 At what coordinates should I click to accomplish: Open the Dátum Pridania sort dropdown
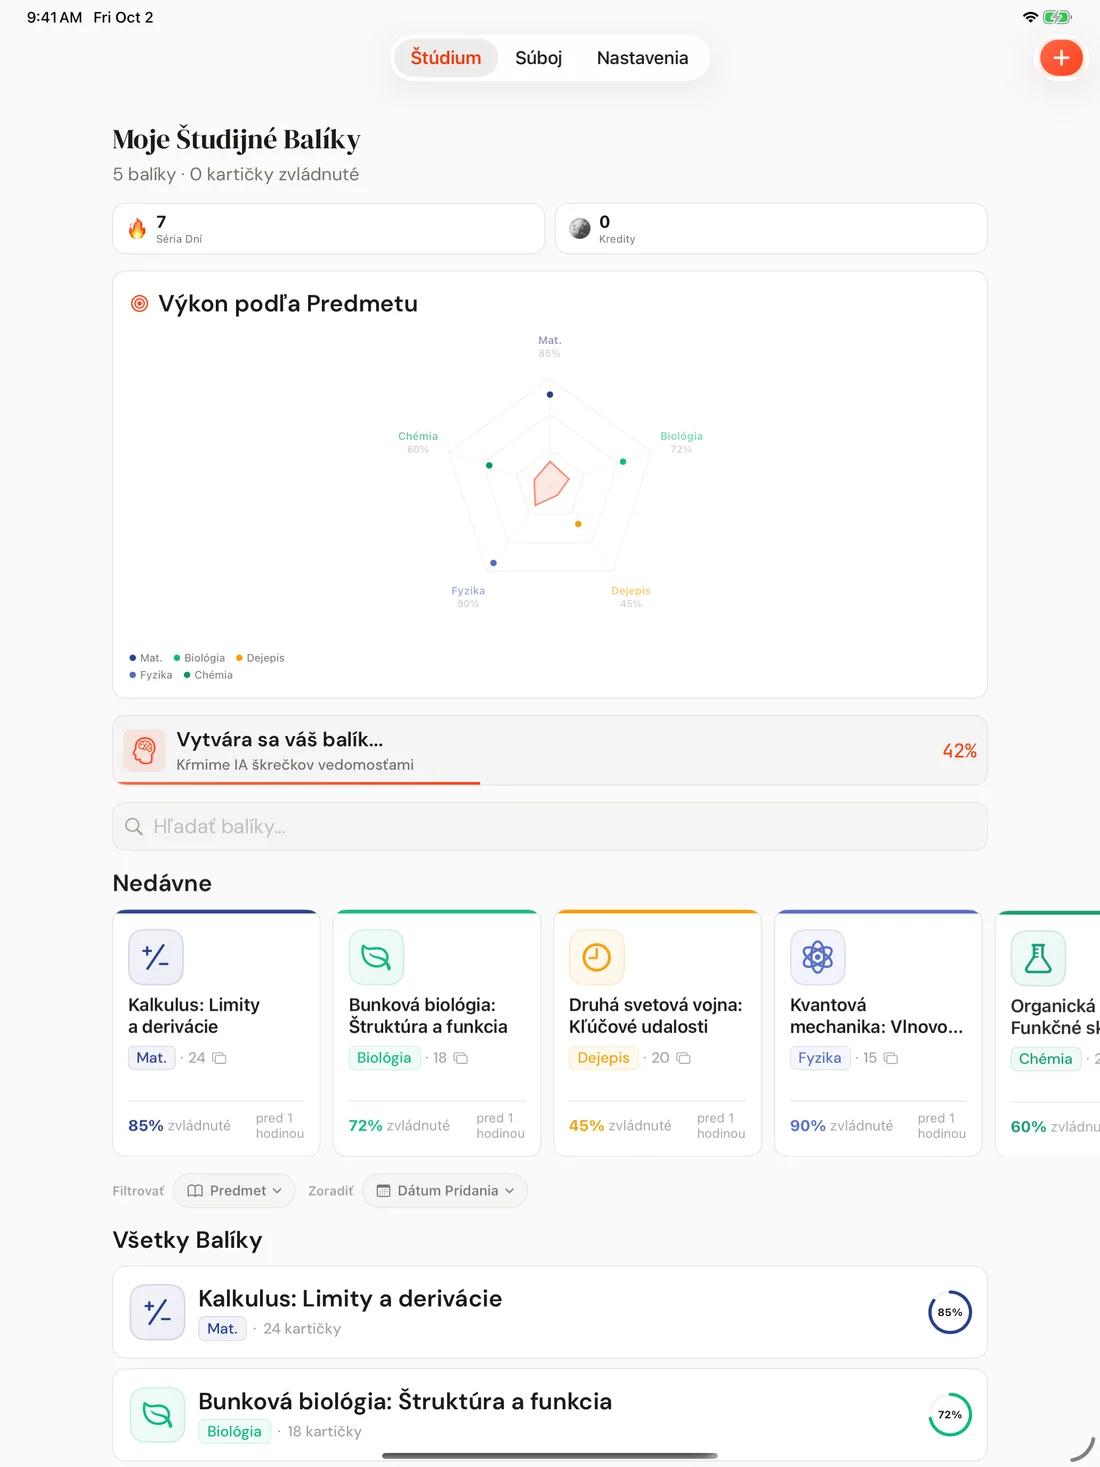tap(445, 1190)
